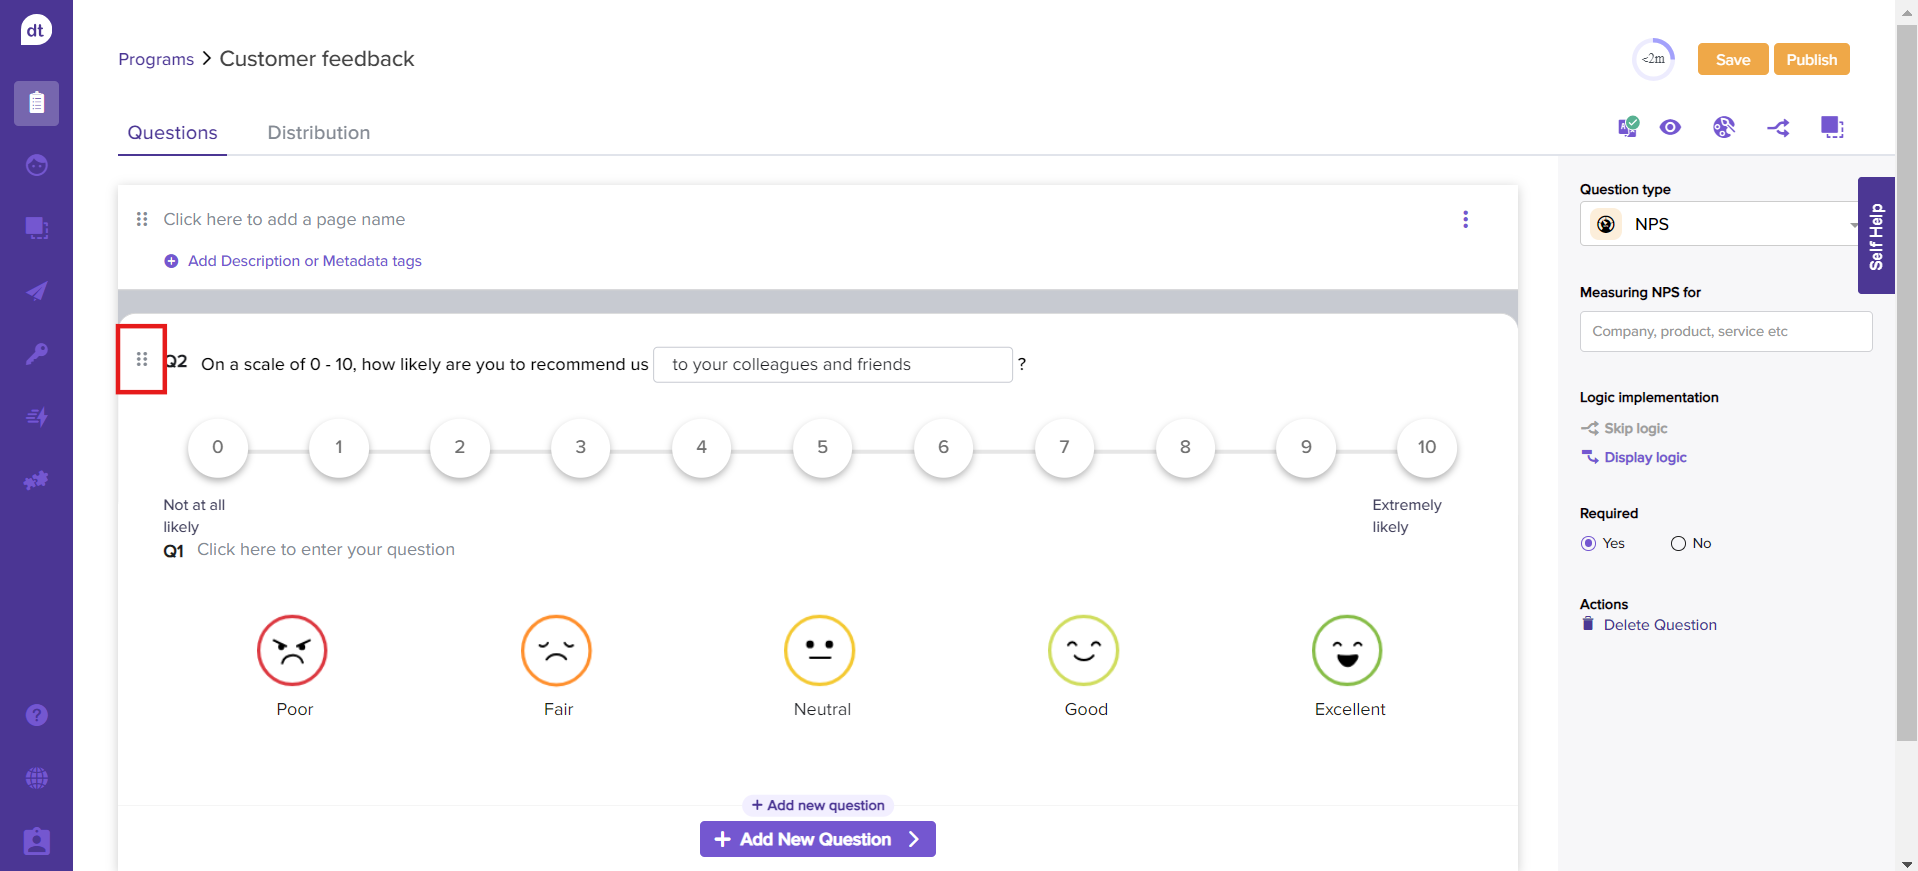Click the preview eye icon
The image size is (1918, 871).
point(1670,127)
